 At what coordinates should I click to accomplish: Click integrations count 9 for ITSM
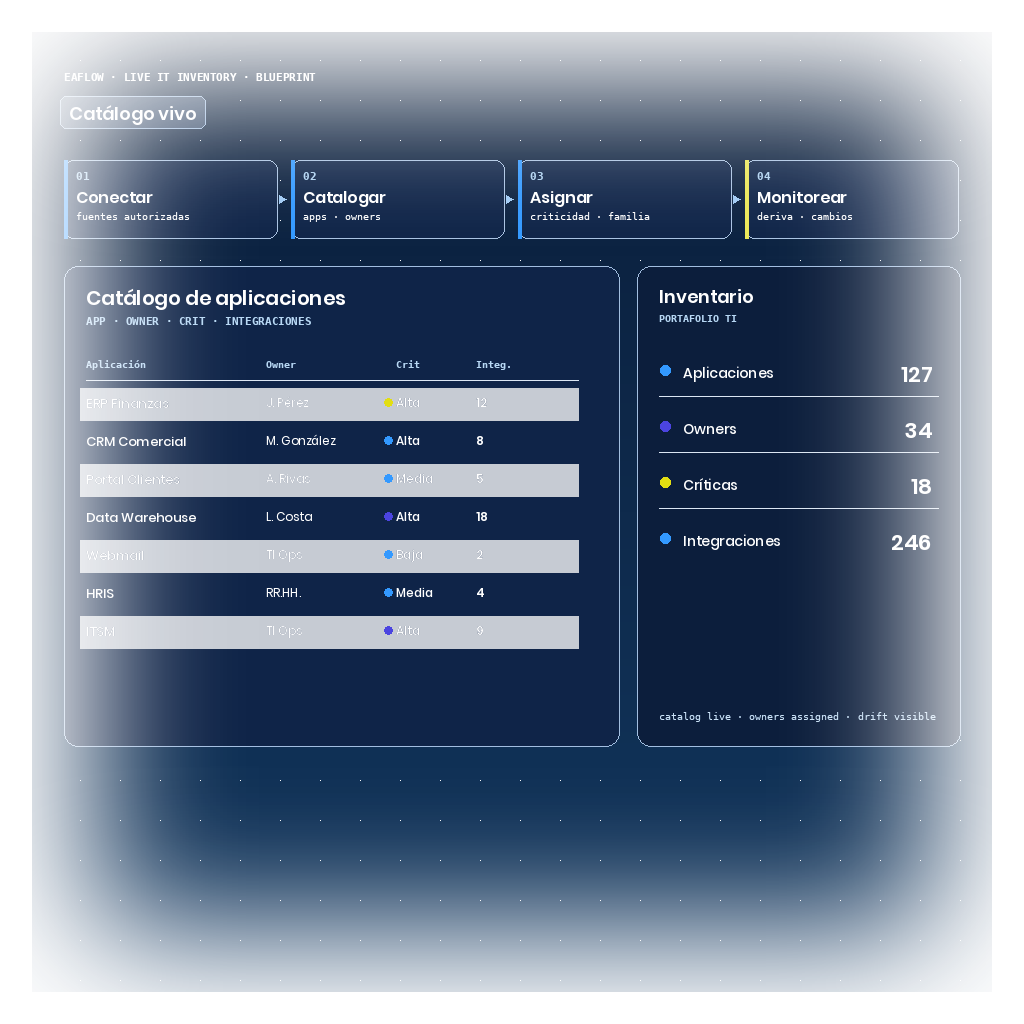point(480,631)
